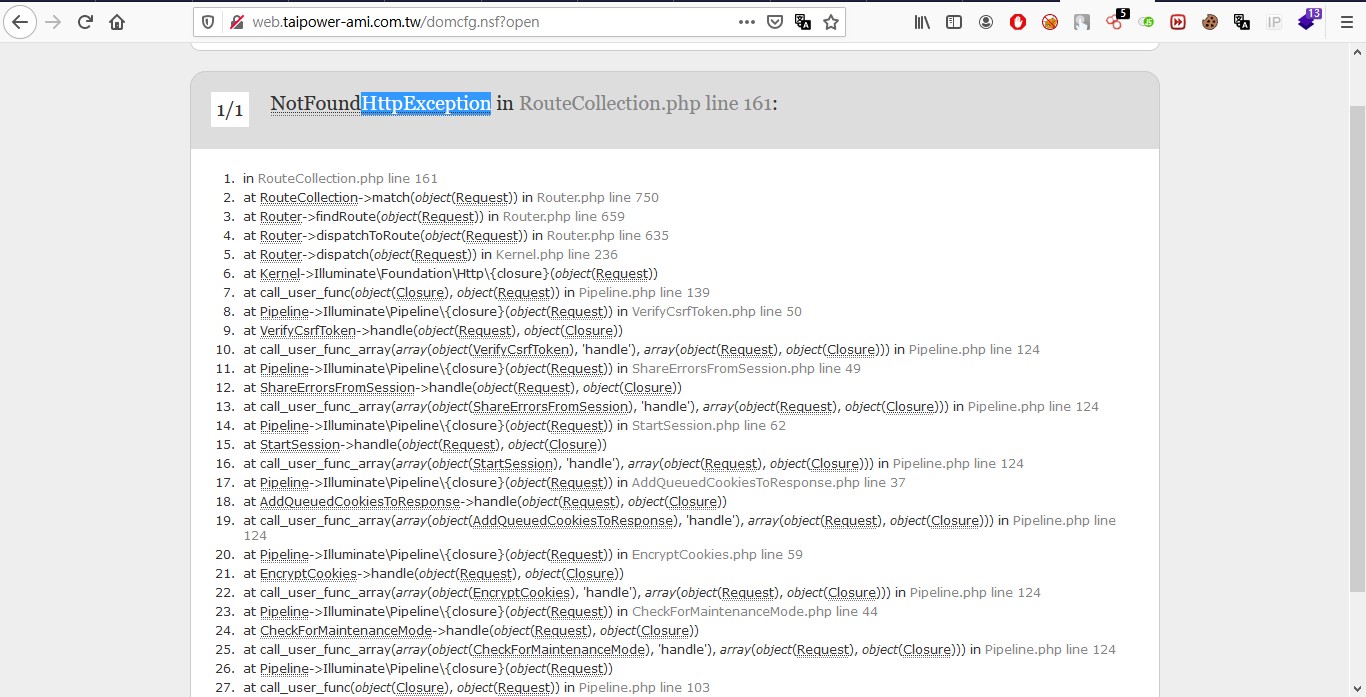Click 'AddQueuedCookiesToResponse' in trace line 18
Viewport: 1366px width, 697px height.
coord(360,501)
